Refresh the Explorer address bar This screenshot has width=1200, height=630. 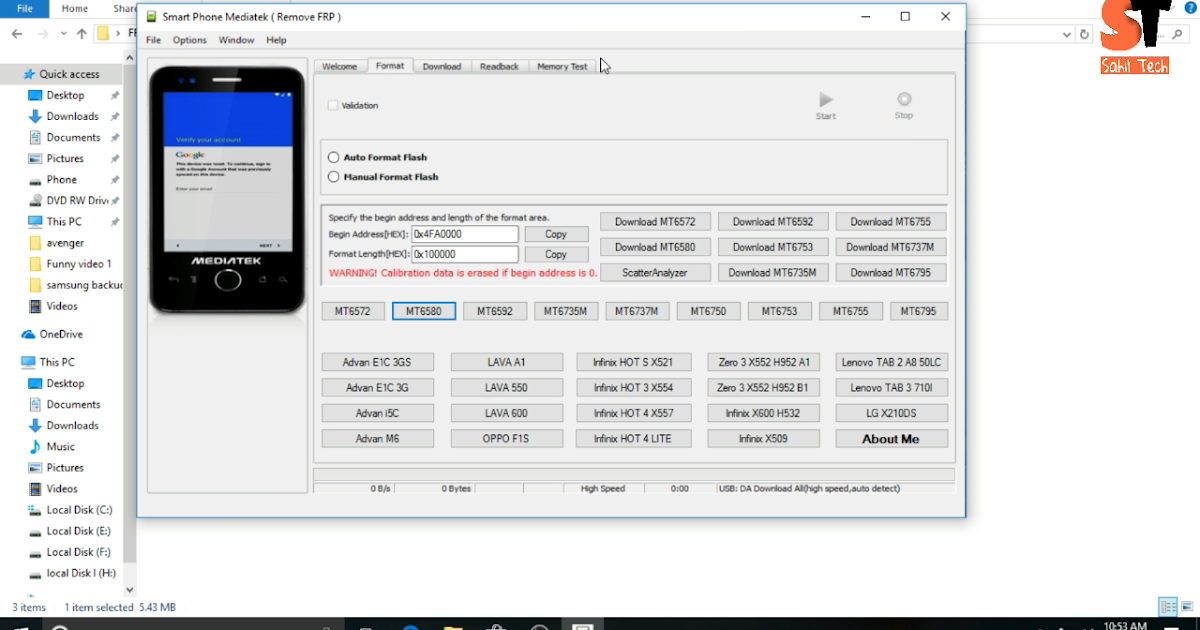pyautogui.click(x=1084, y=33)
